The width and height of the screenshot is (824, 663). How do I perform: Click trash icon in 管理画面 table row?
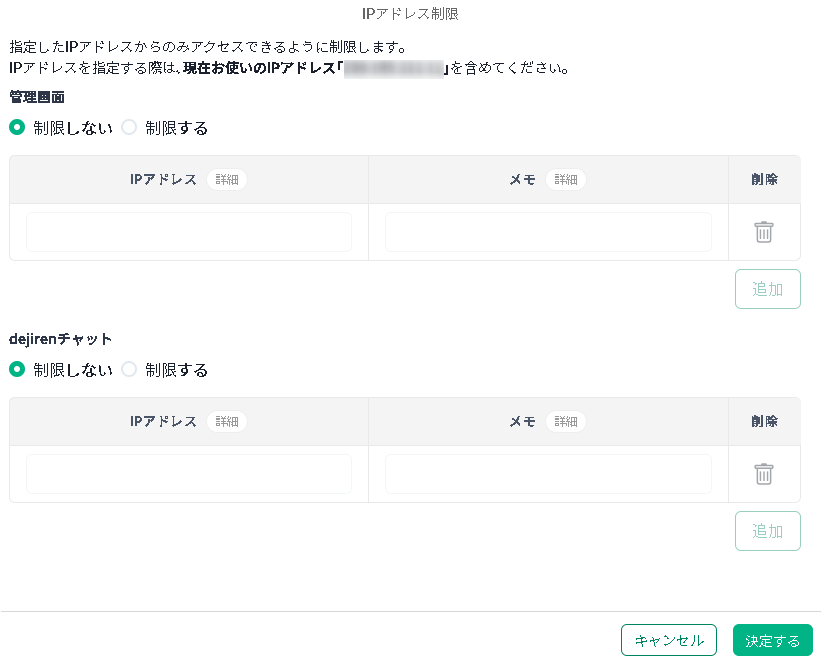point(764,232)
